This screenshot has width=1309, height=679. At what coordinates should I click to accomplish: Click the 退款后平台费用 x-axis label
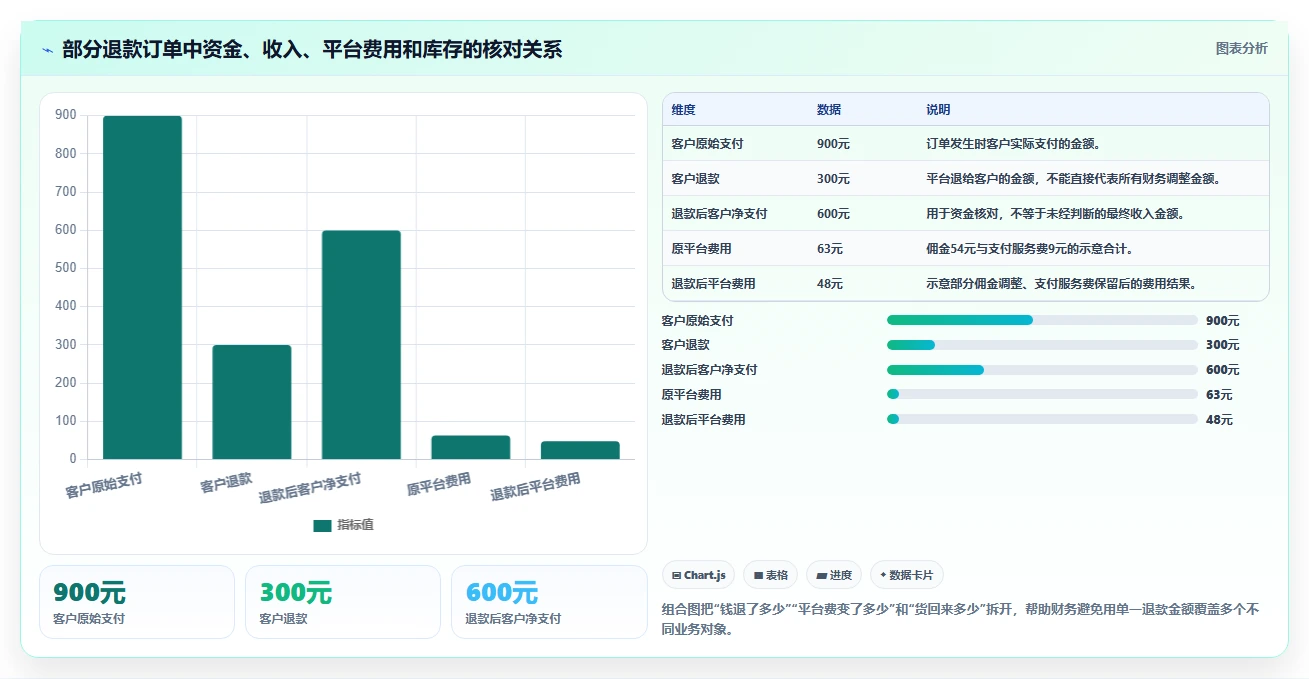[536, 487]
